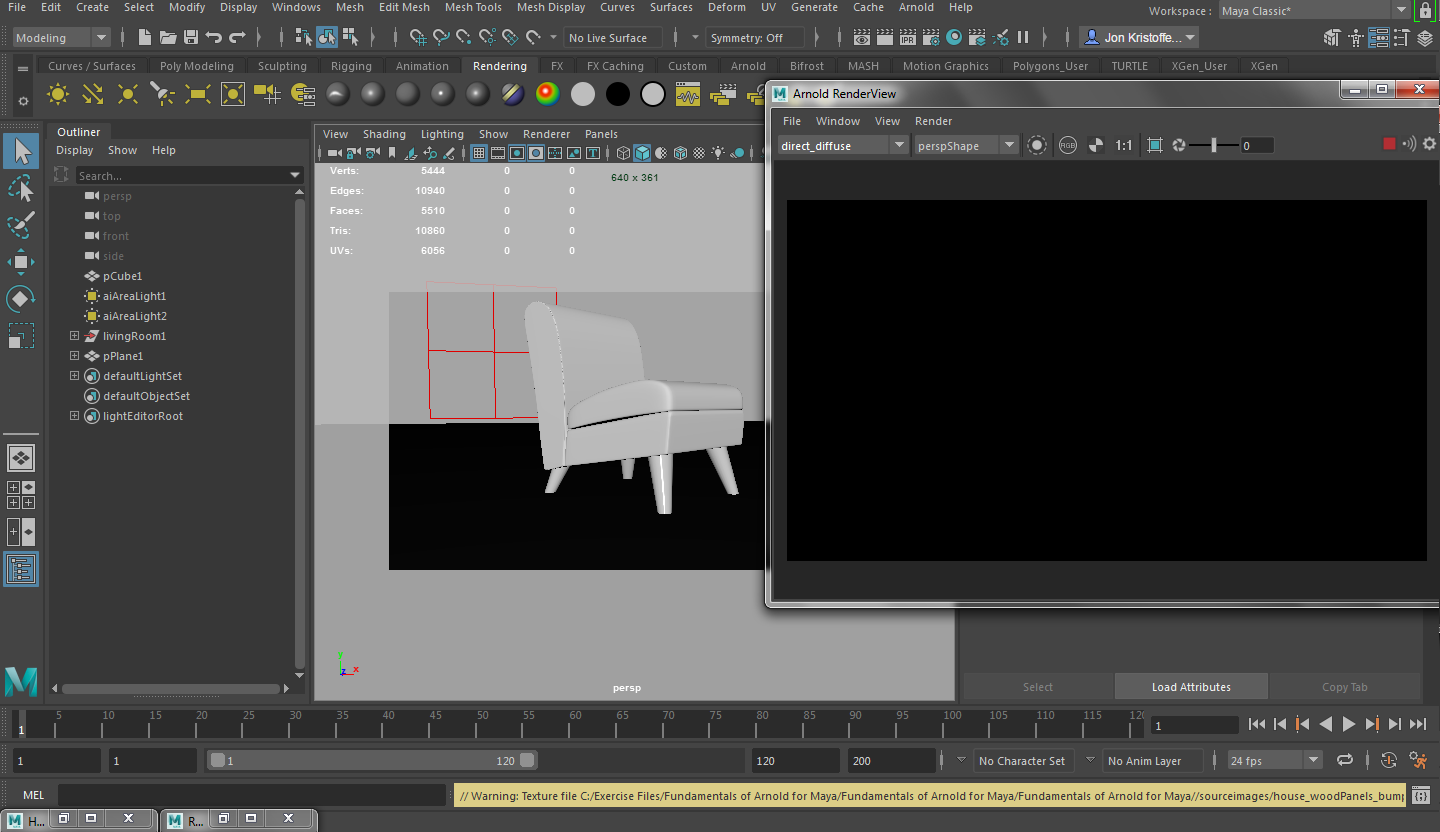
Task: Toggle the RGBA channel display in Arnold RenderView
Action: click(1068, 145)
